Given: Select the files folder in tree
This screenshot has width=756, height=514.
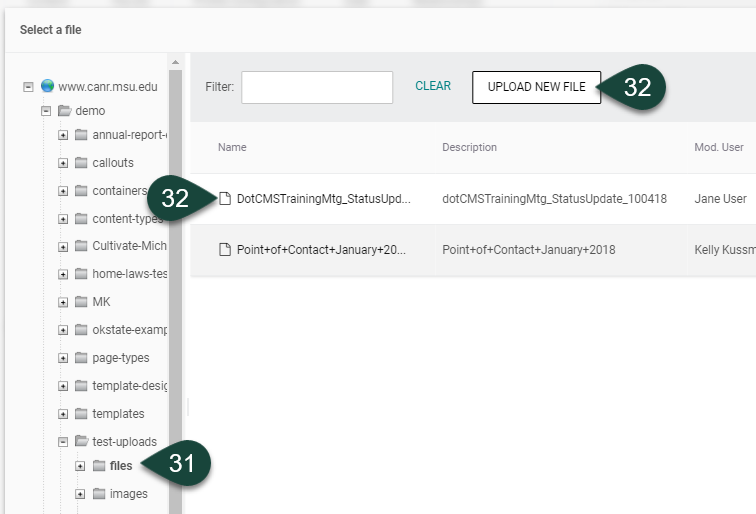Looking at the screenshot, I should tap(120, 466).
